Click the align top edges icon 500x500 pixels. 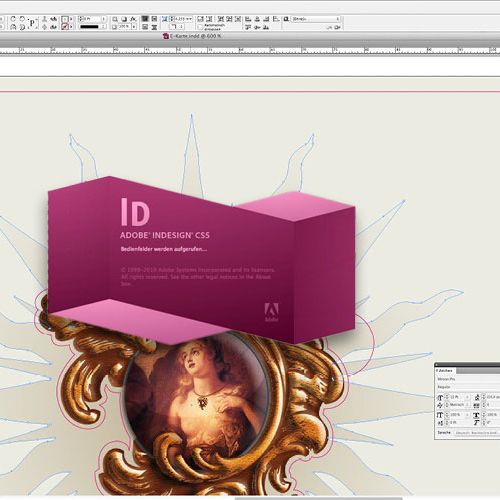(x=248, y=27)
